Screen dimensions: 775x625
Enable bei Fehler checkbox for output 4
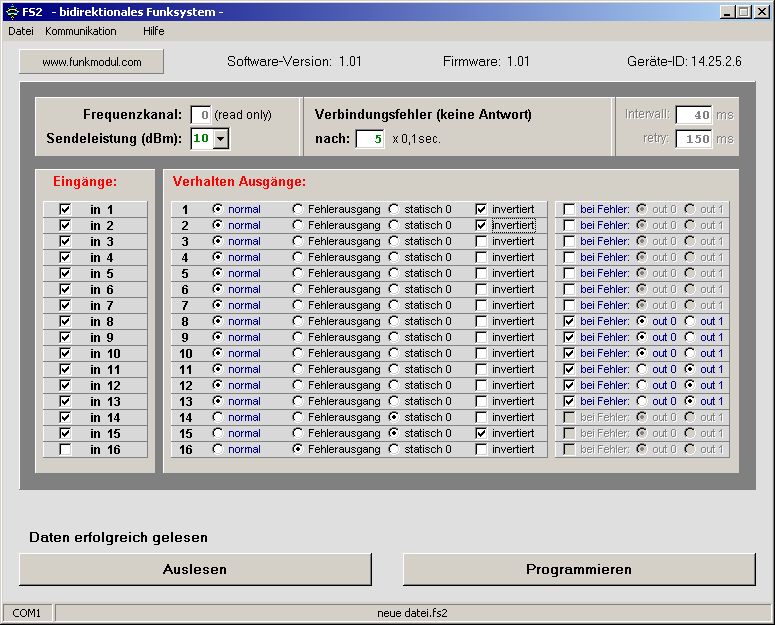pos(569,257)
